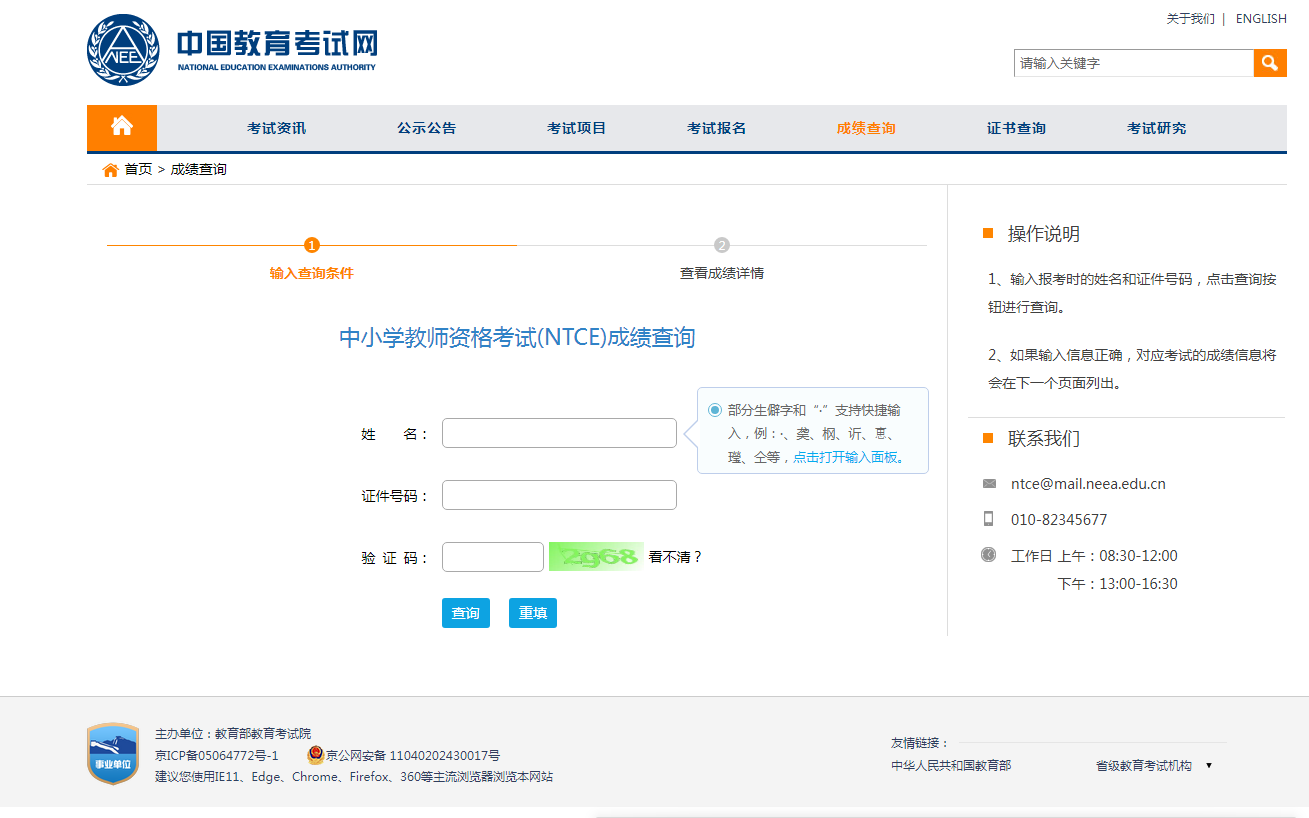Click the phone icon beside 010-82345677
This screenshot has width=1309, height=818.
coord(989,519)
